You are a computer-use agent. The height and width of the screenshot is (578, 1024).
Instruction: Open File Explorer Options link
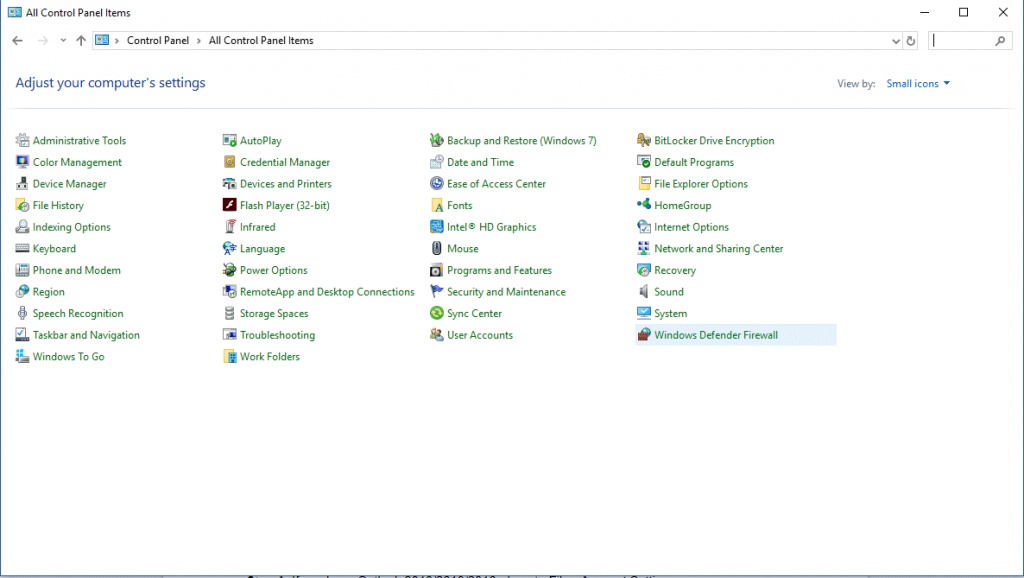701,184
